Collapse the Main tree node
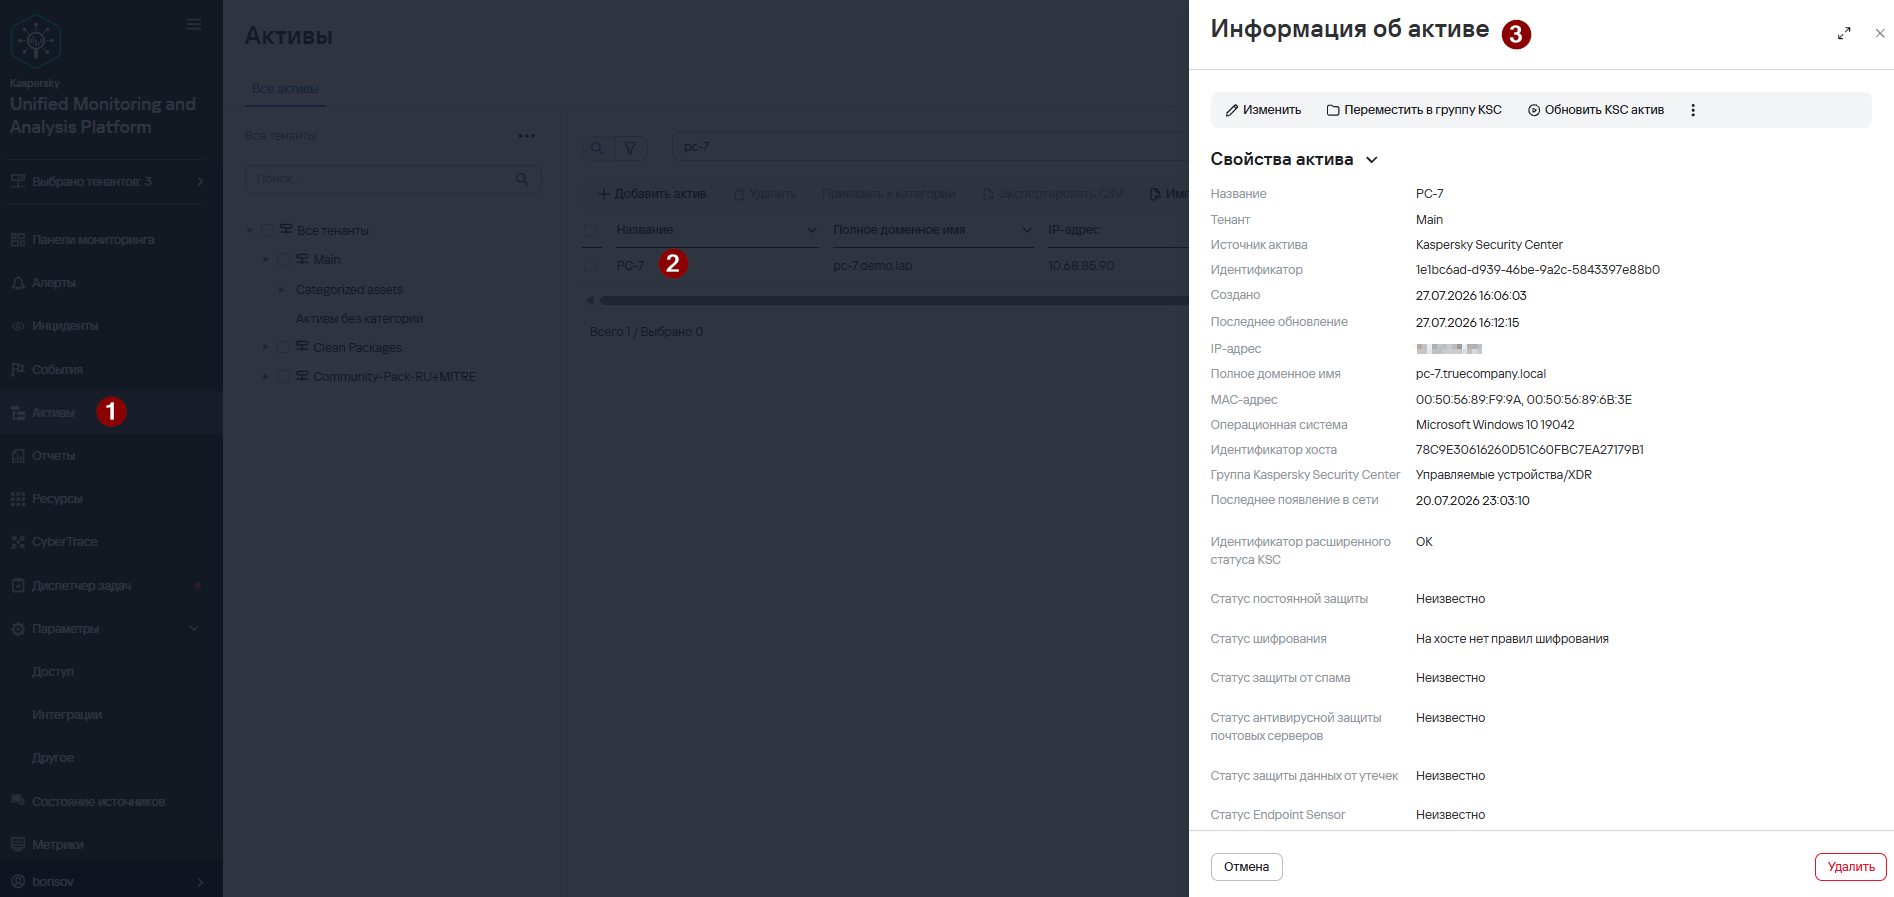The image size is (1894, 897). (x=266, y=260)
